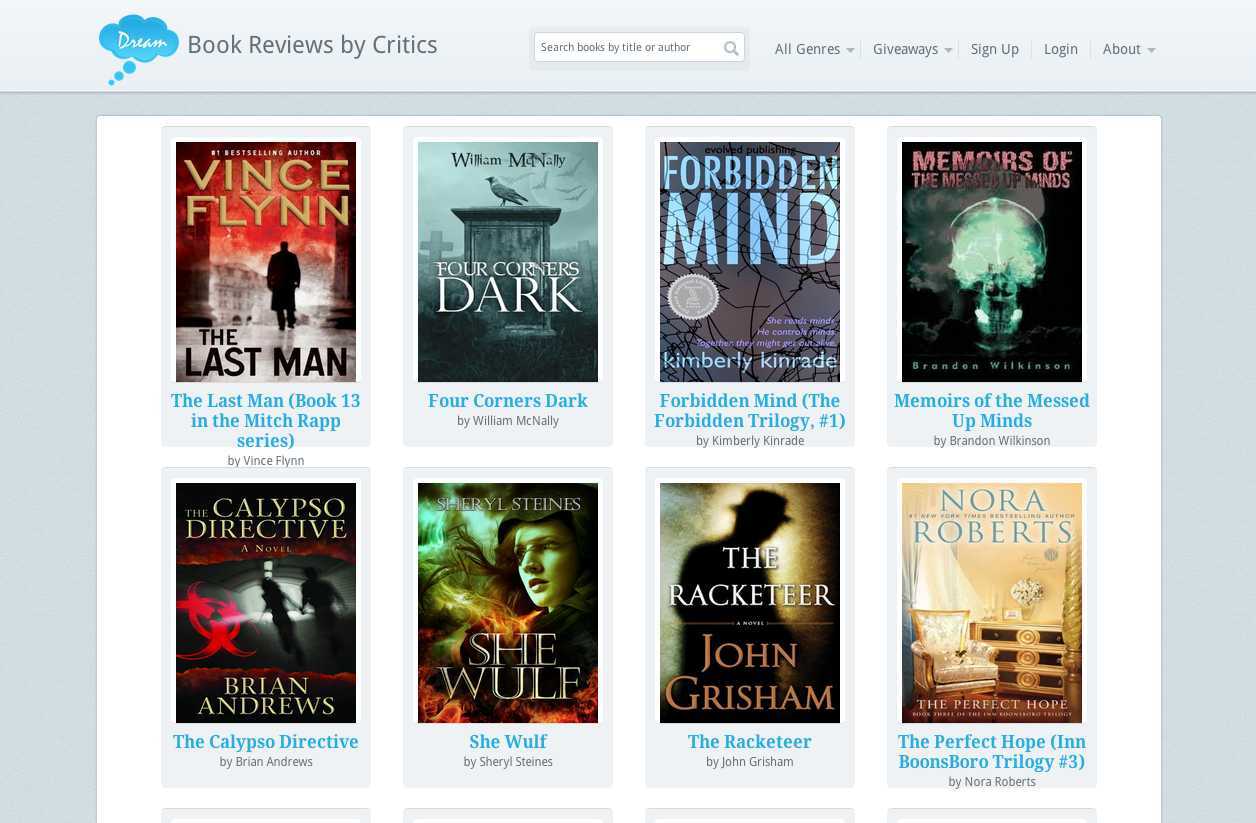Click the search magnifier icon

click(731, 48)
